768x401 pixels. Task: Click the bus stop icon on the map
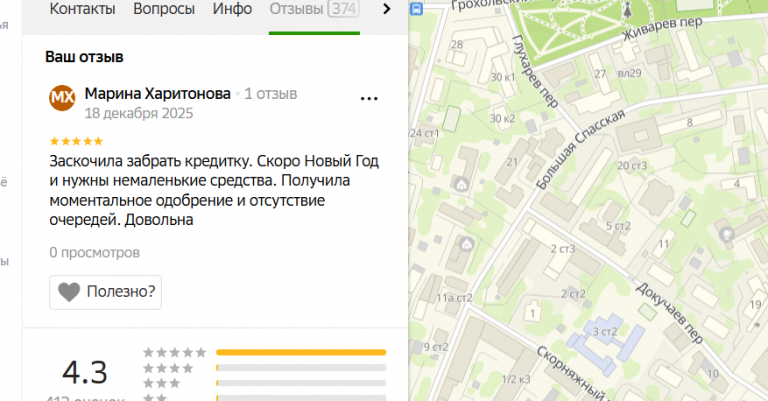pos(416,8)
